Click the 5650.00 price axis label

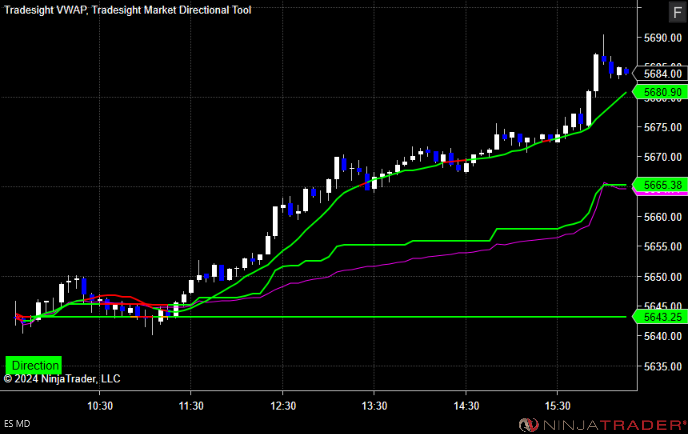[x=663, y=277]
